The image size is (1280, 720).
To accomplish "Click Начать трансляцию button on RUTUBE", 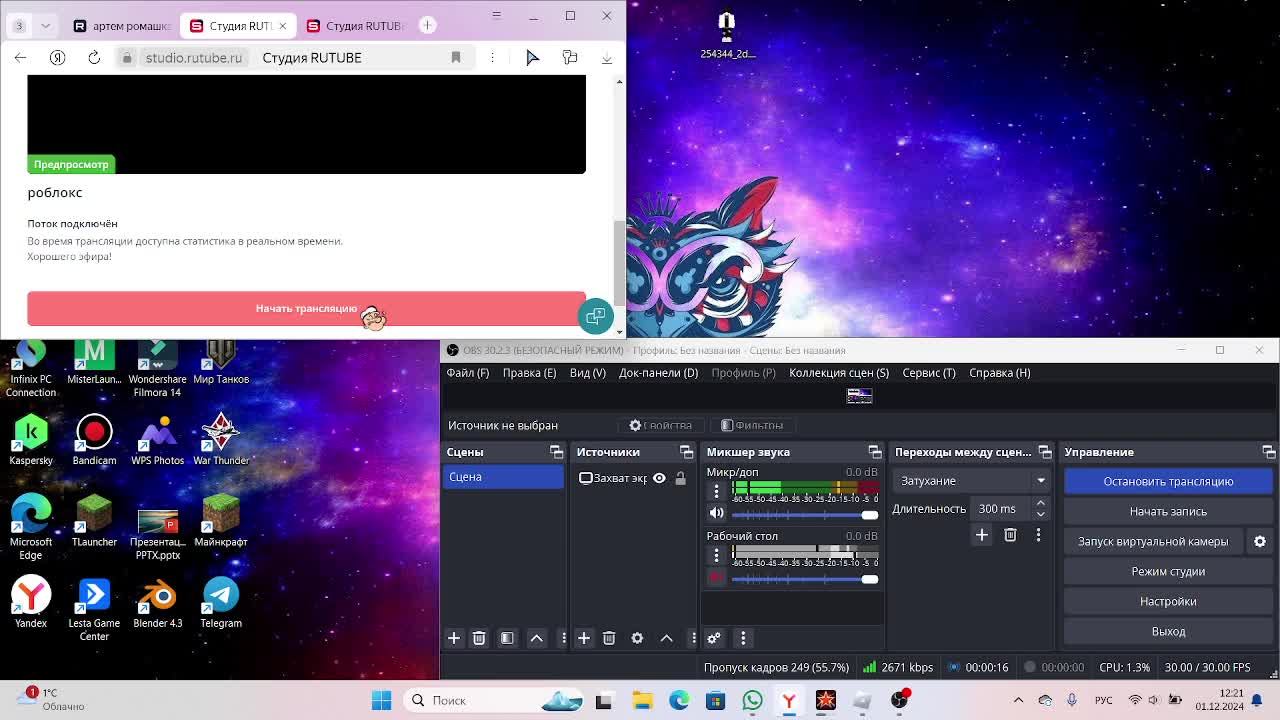I will click(306, 309).
